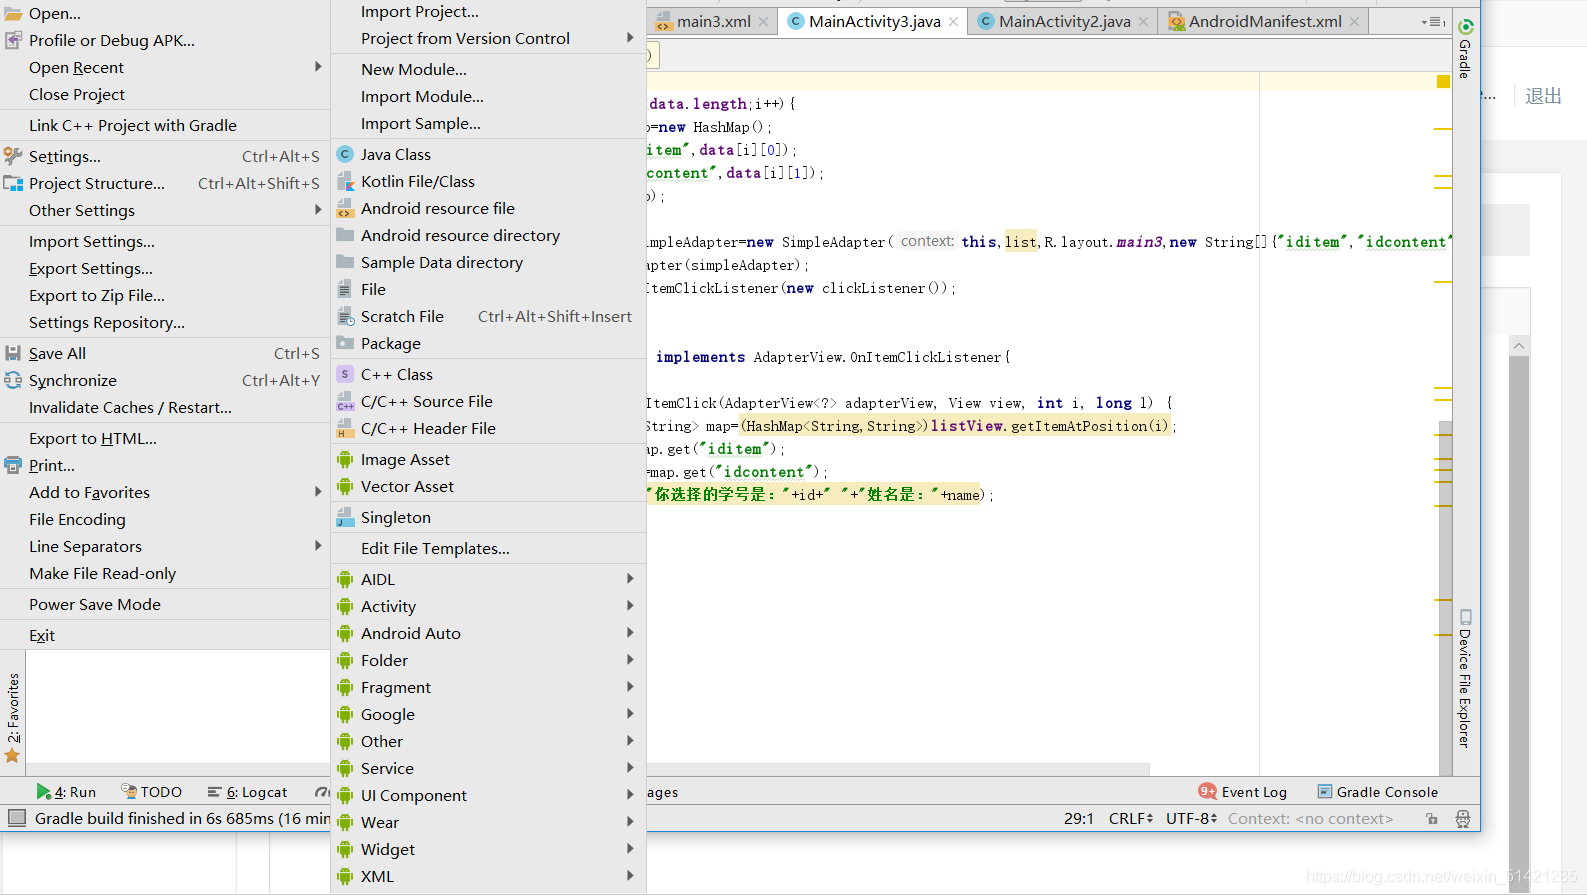Expand the Project from Version Control submenu
This screenshot has height=895, width=1587.
coord(488,38)
